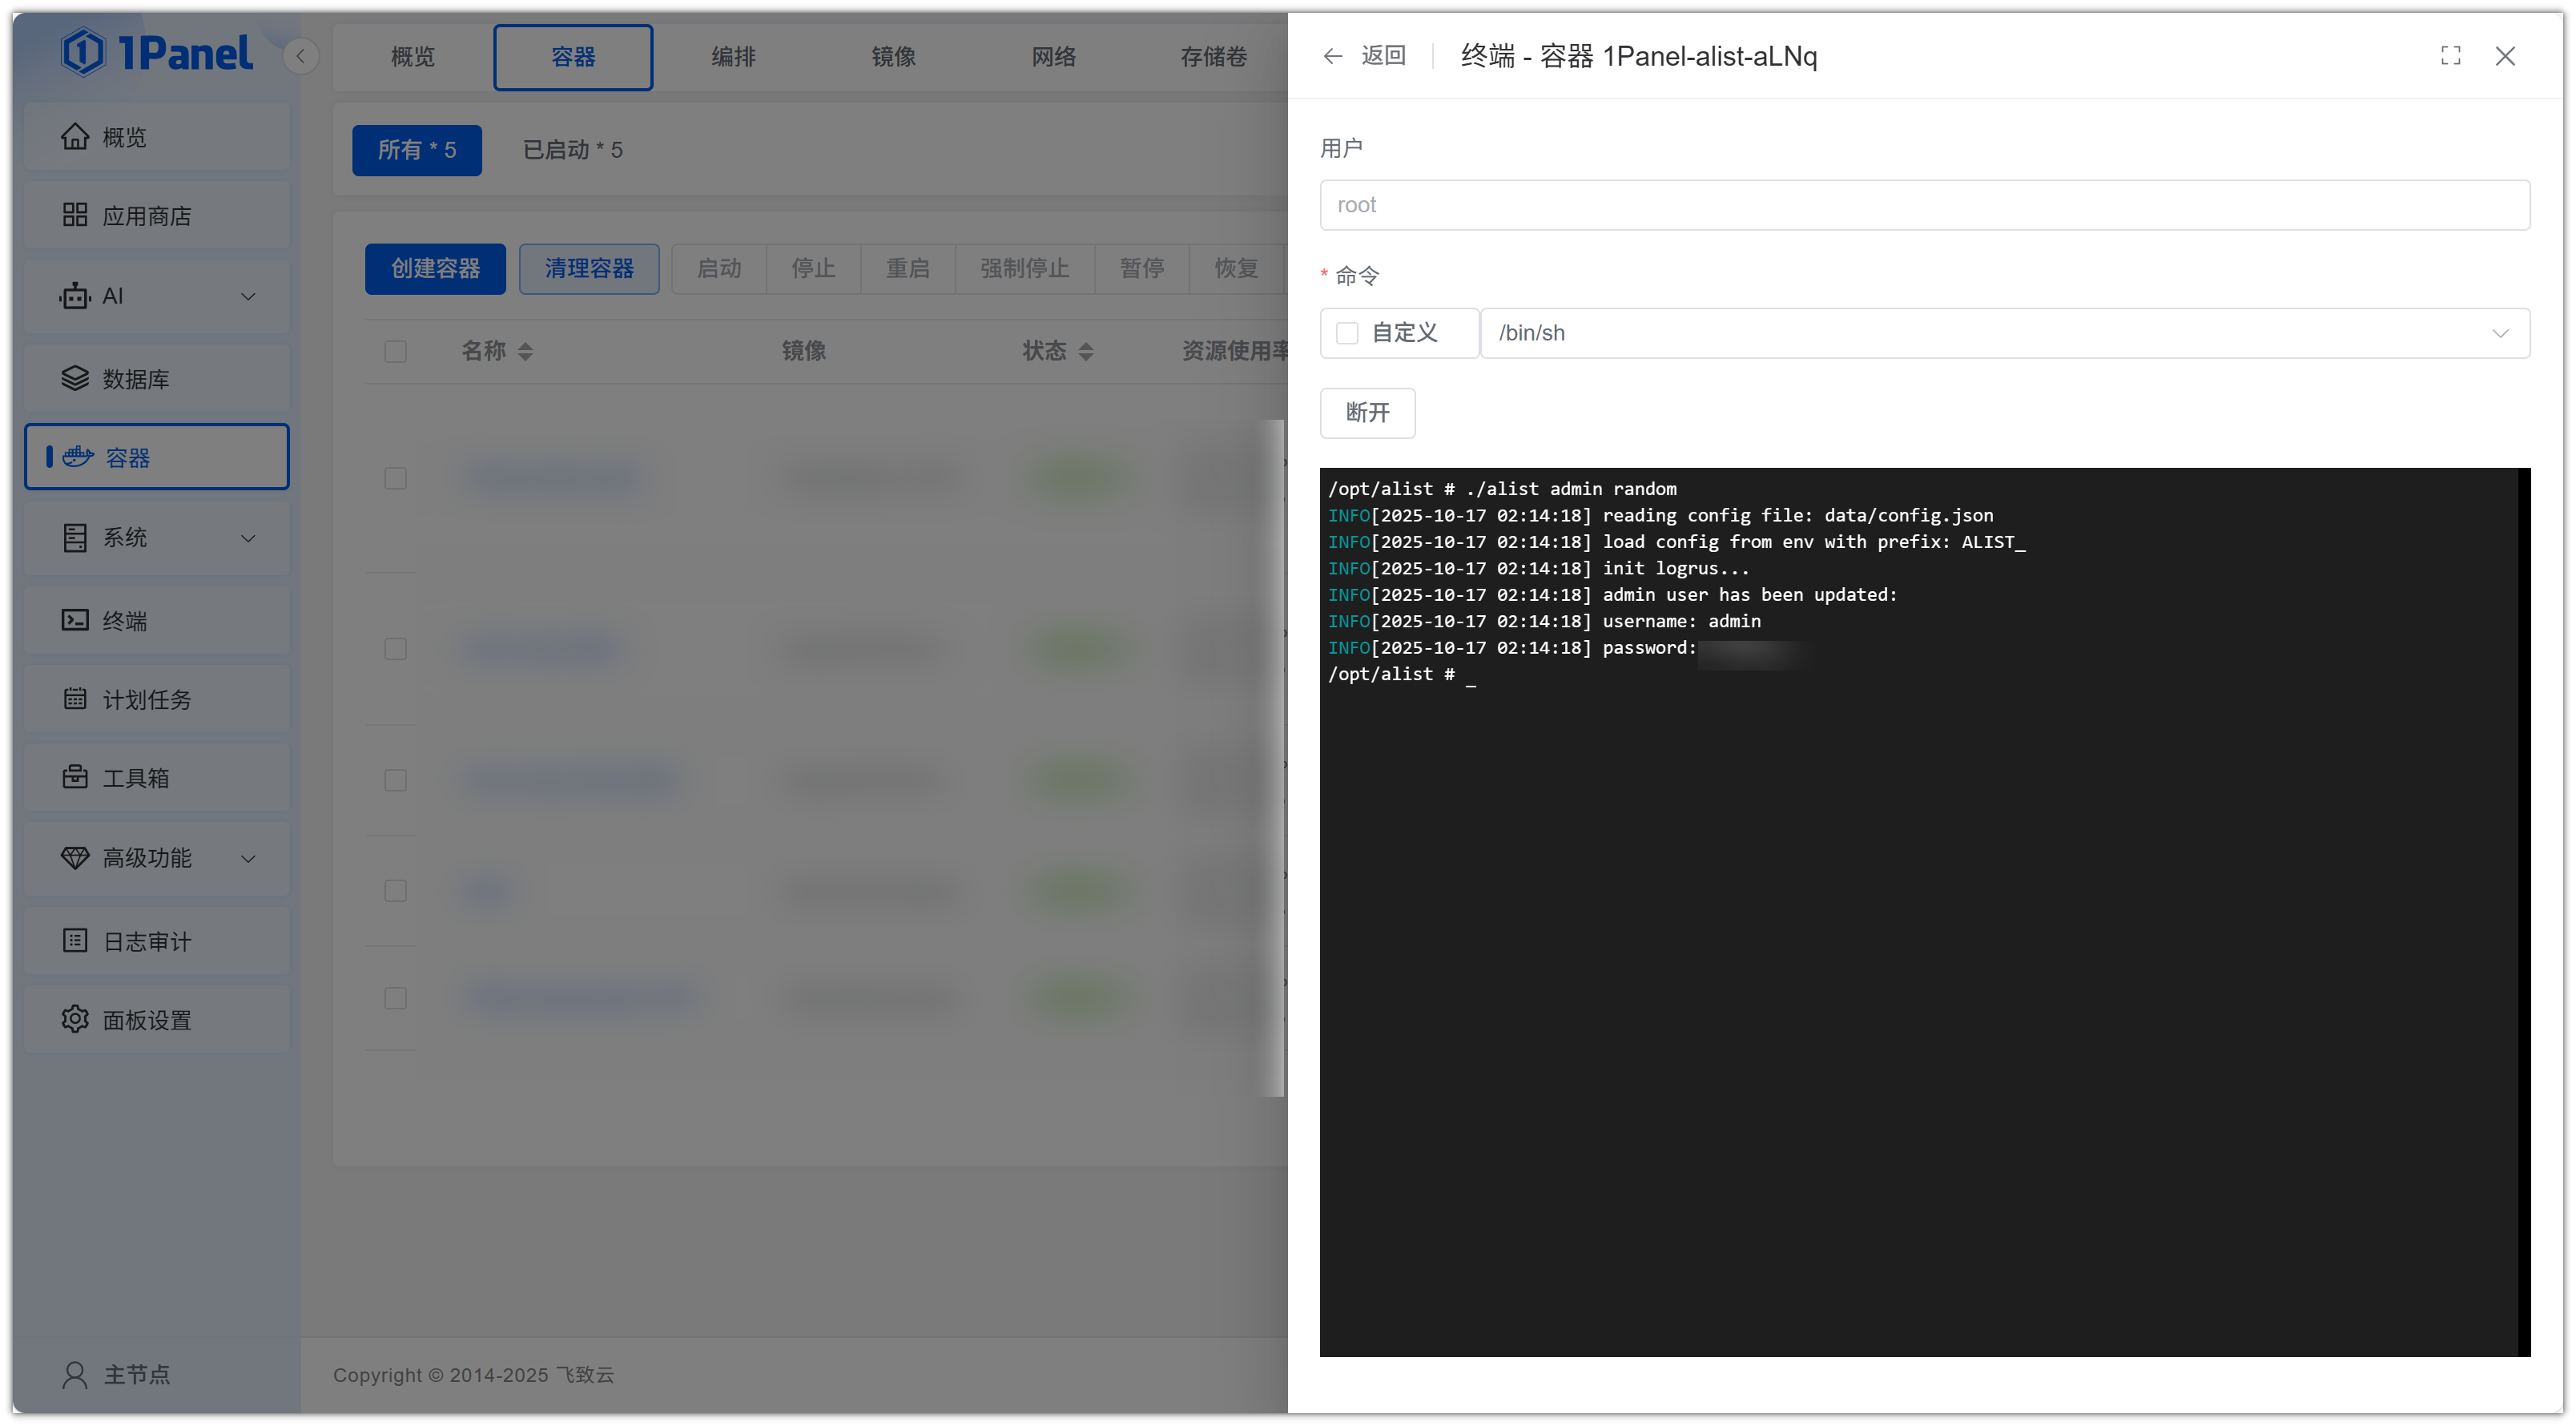This screenshot has height=1426, width=2576.
Task: Open 计划任务 scheduled tasks calendar icon
Action: 75,699
